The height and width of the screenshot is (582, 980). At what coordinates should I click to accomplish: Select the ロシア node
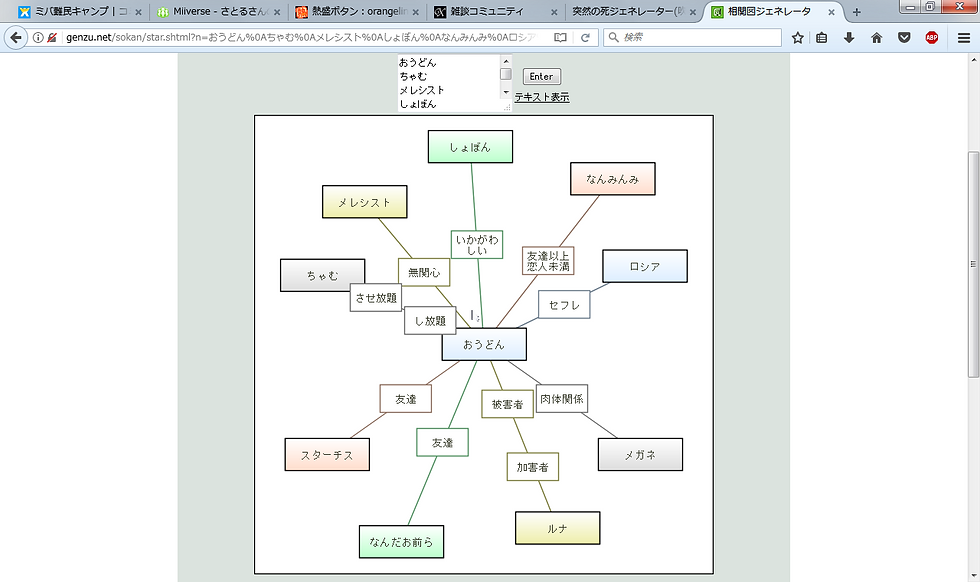[x=645, y=266]
